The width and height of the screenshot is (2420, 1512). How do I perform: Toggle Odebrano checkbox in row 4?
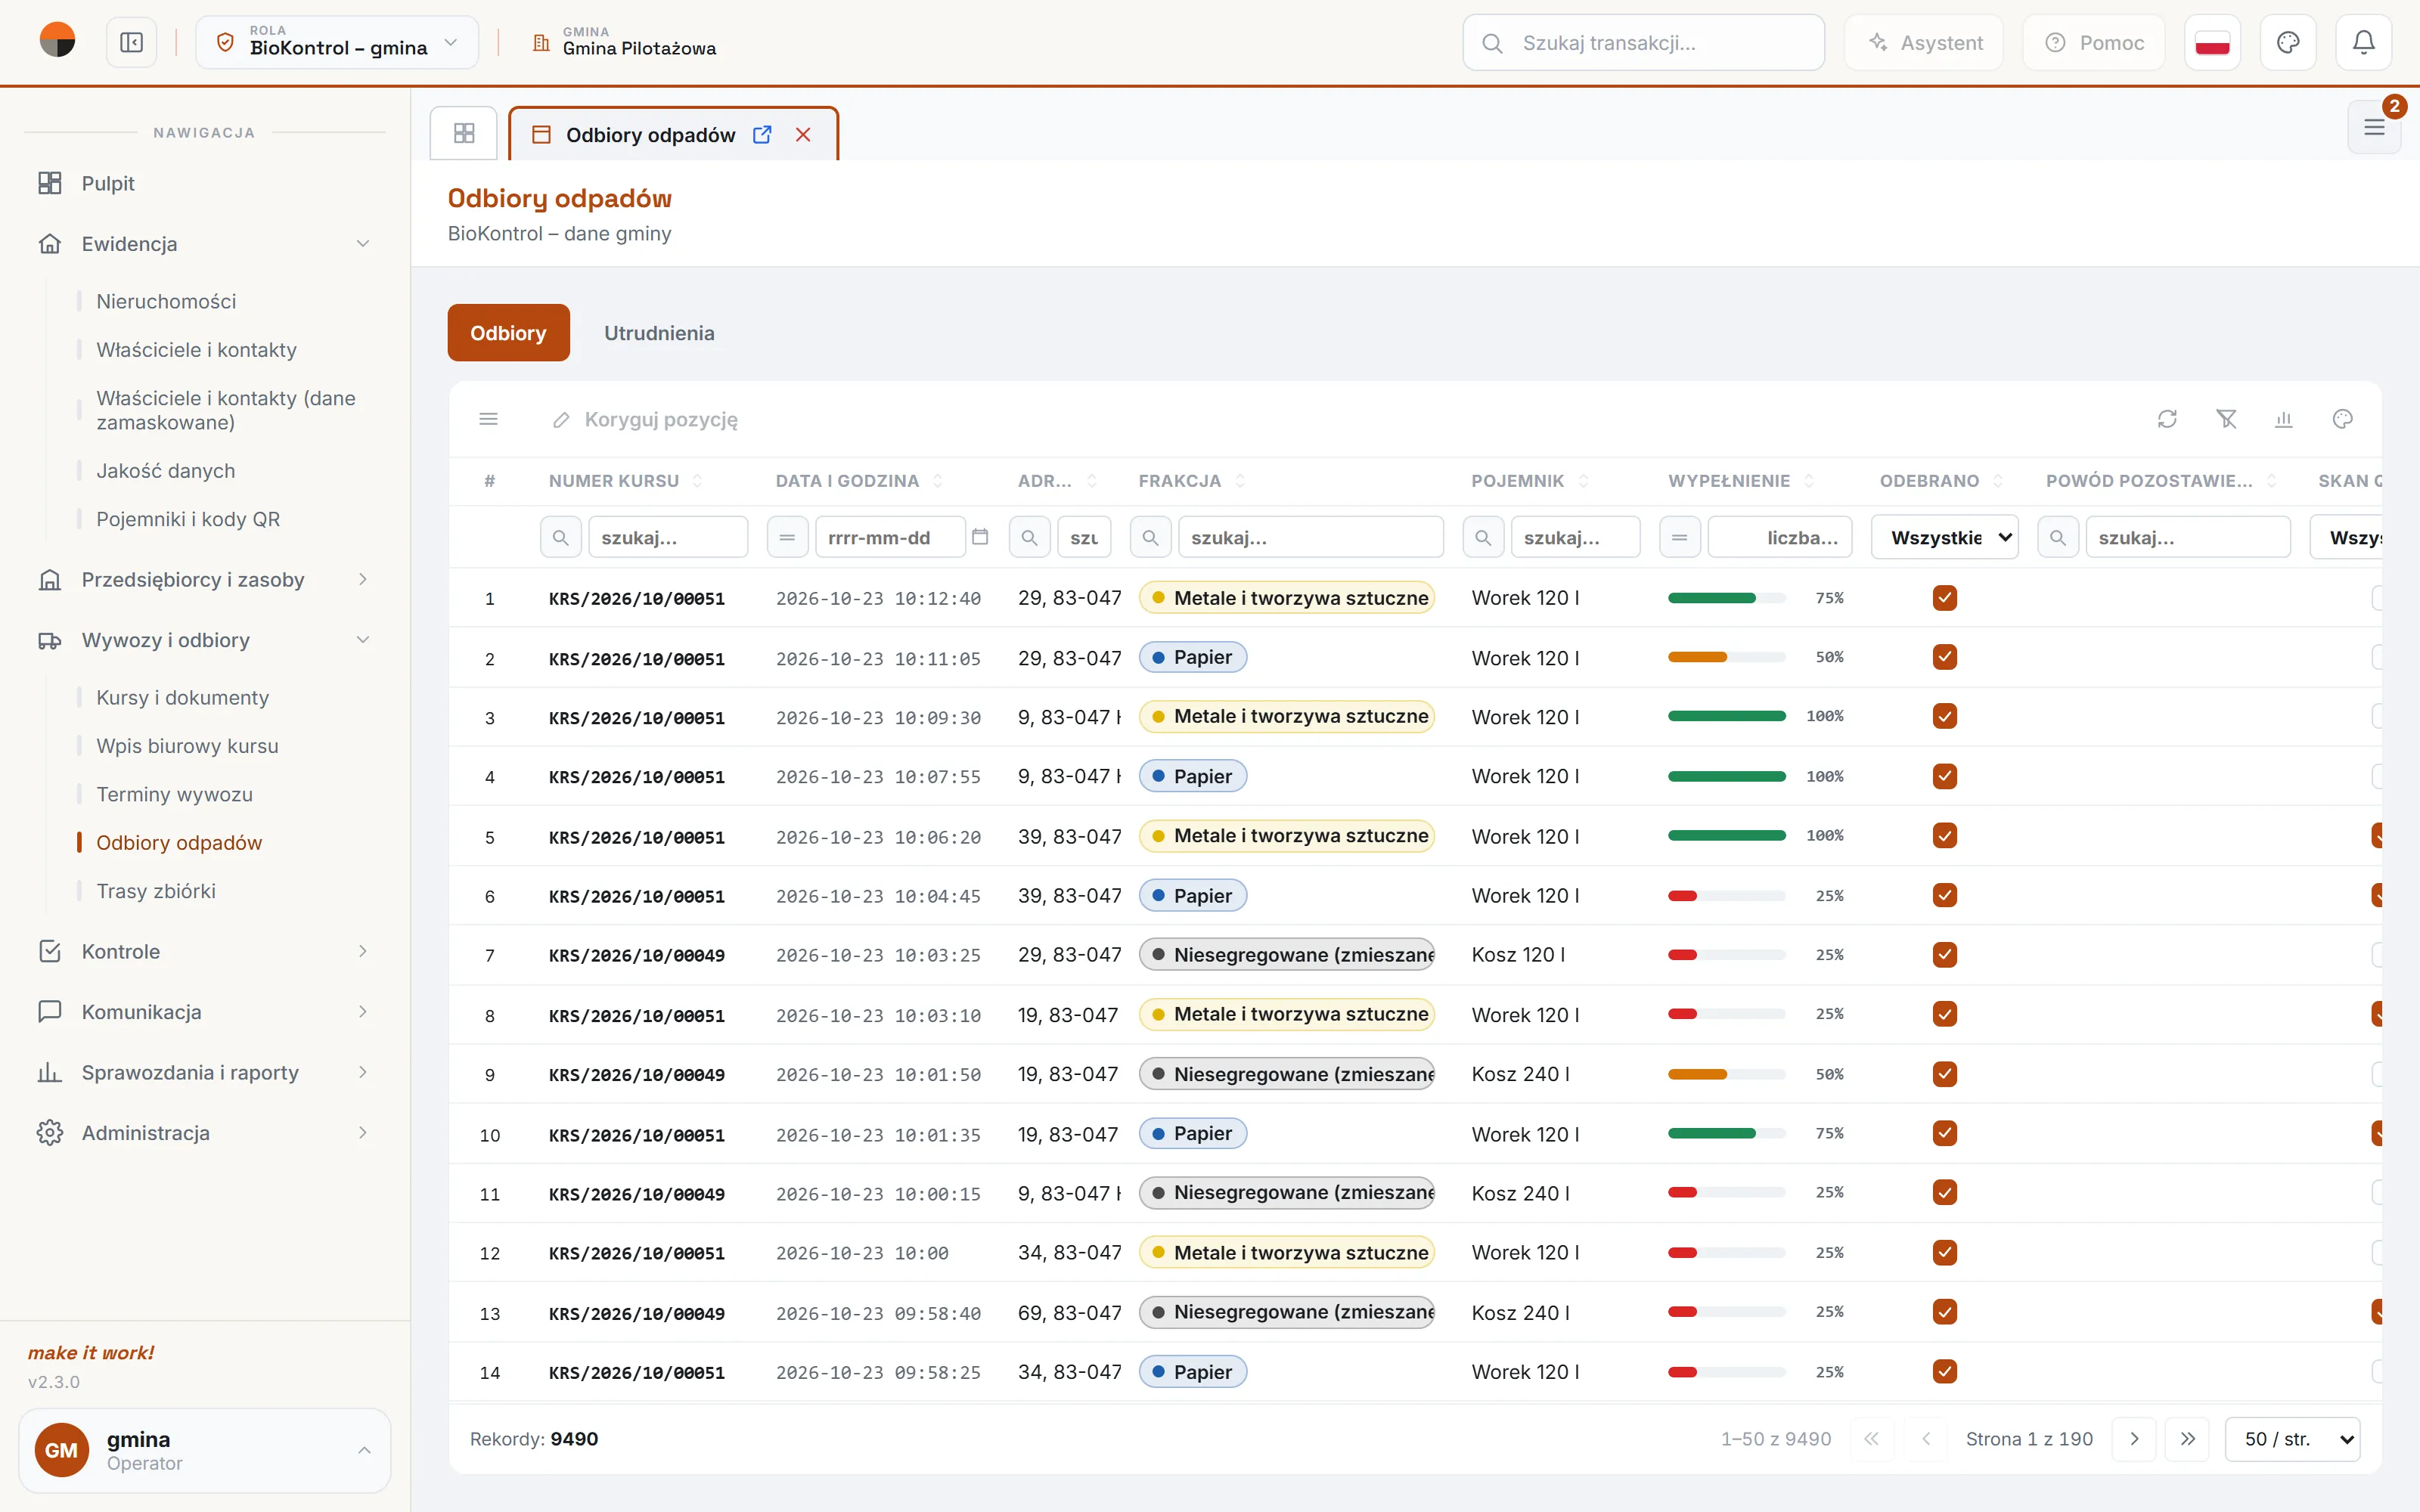click(1944, 776)
